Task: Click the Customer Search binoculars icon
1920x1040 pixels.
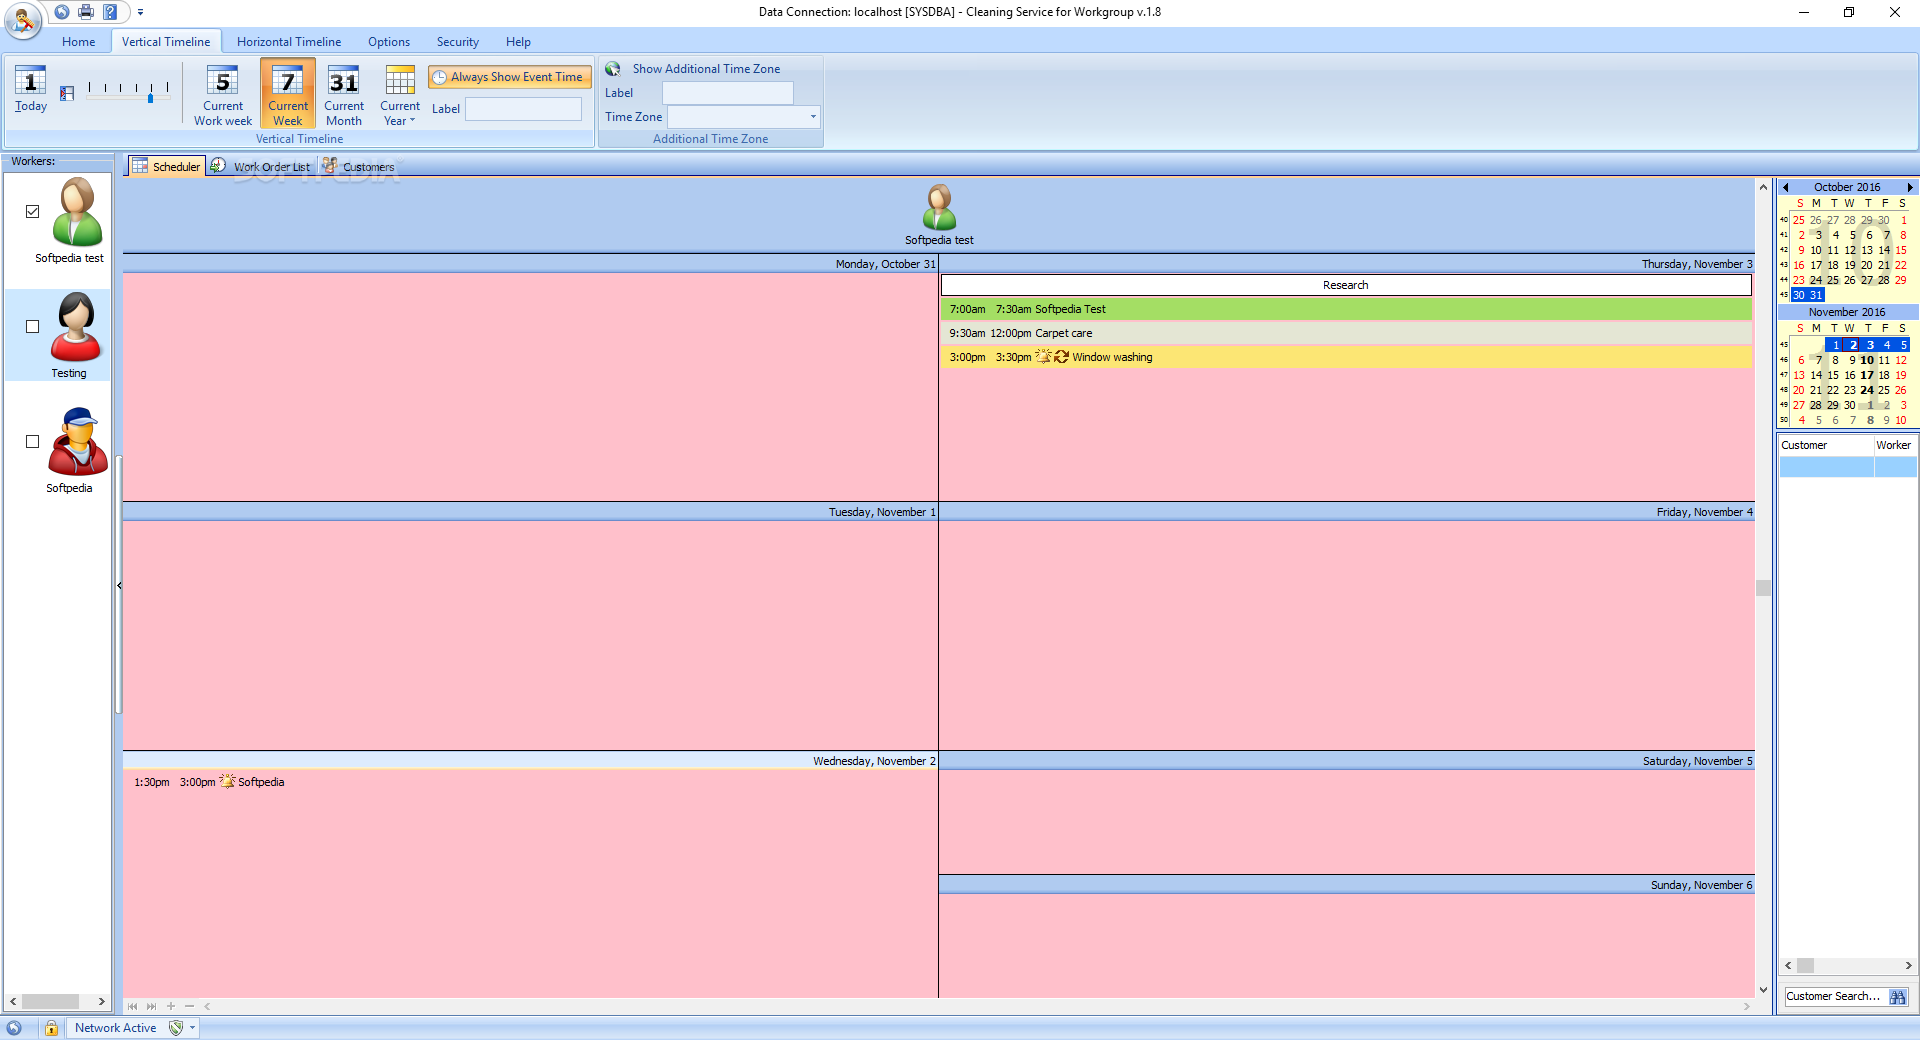Action: click(1898, 997)
